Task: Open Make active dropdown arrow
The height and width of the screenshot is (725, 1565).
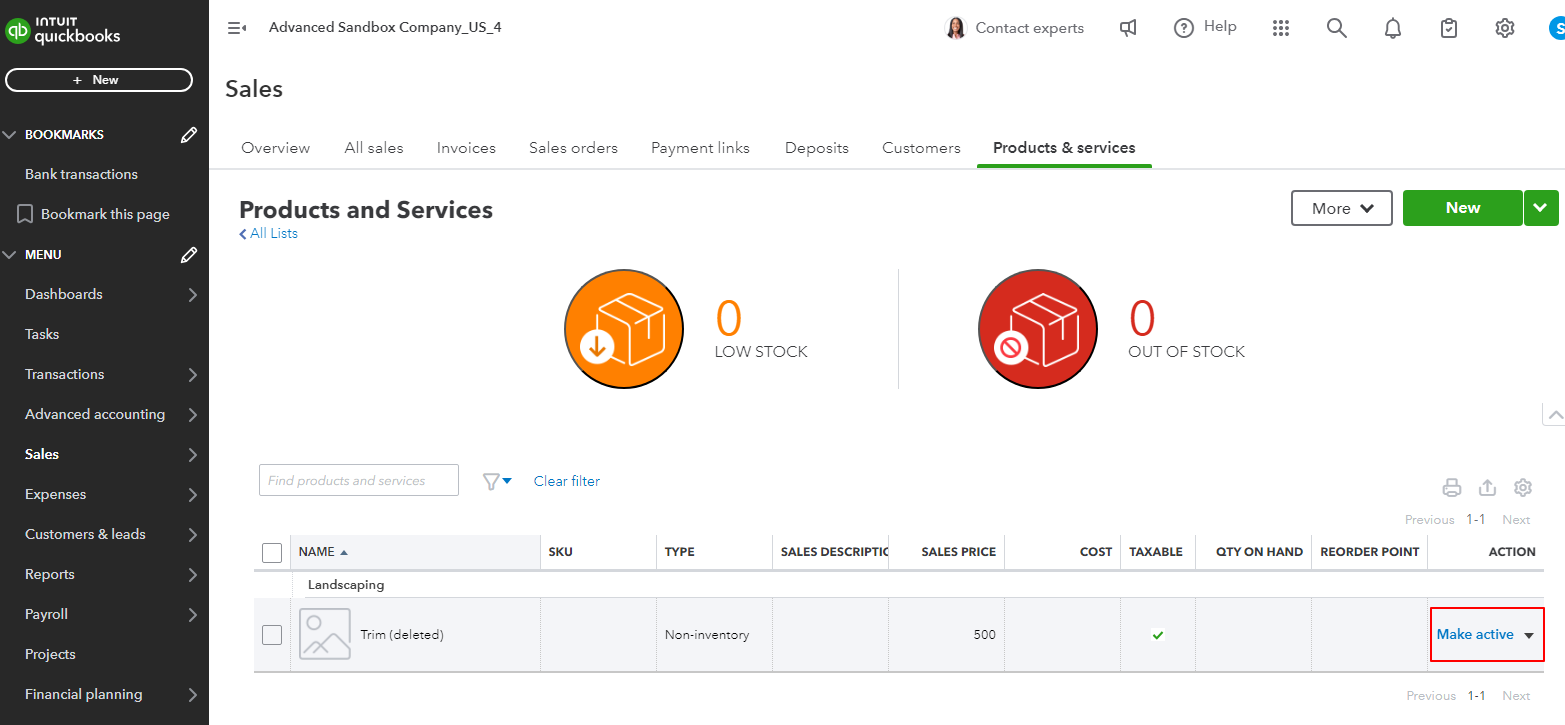Action: 1528,635
